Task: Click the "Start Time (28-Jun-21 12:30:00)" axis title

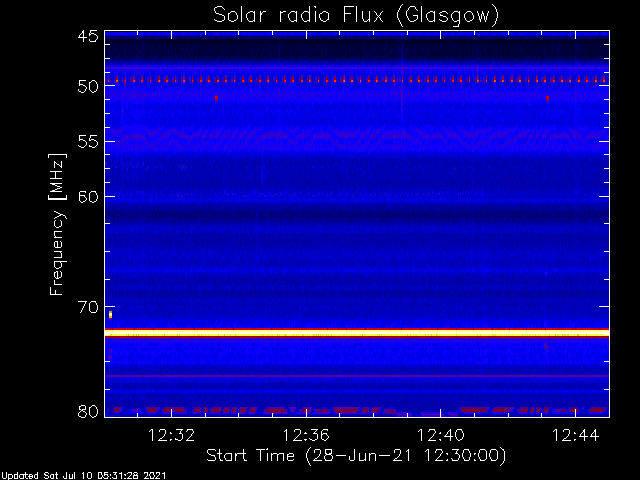Action: 356,456
